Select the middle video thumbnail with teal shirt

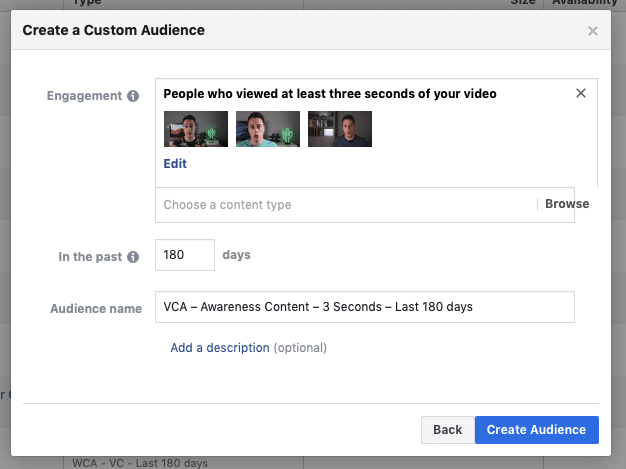pyautogui.click(x=267, y=129)
